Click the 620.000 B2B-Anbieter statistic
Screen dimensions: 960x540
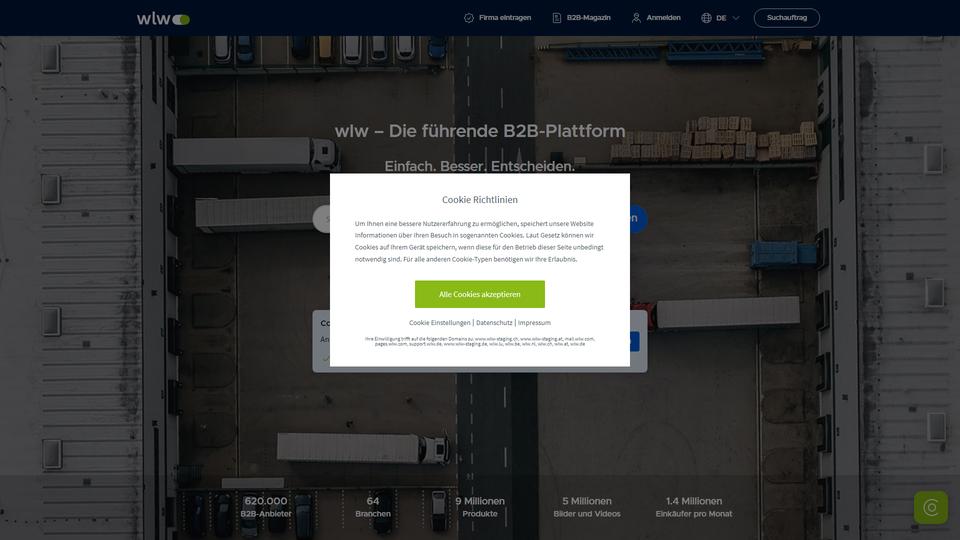tap(266, 507)
